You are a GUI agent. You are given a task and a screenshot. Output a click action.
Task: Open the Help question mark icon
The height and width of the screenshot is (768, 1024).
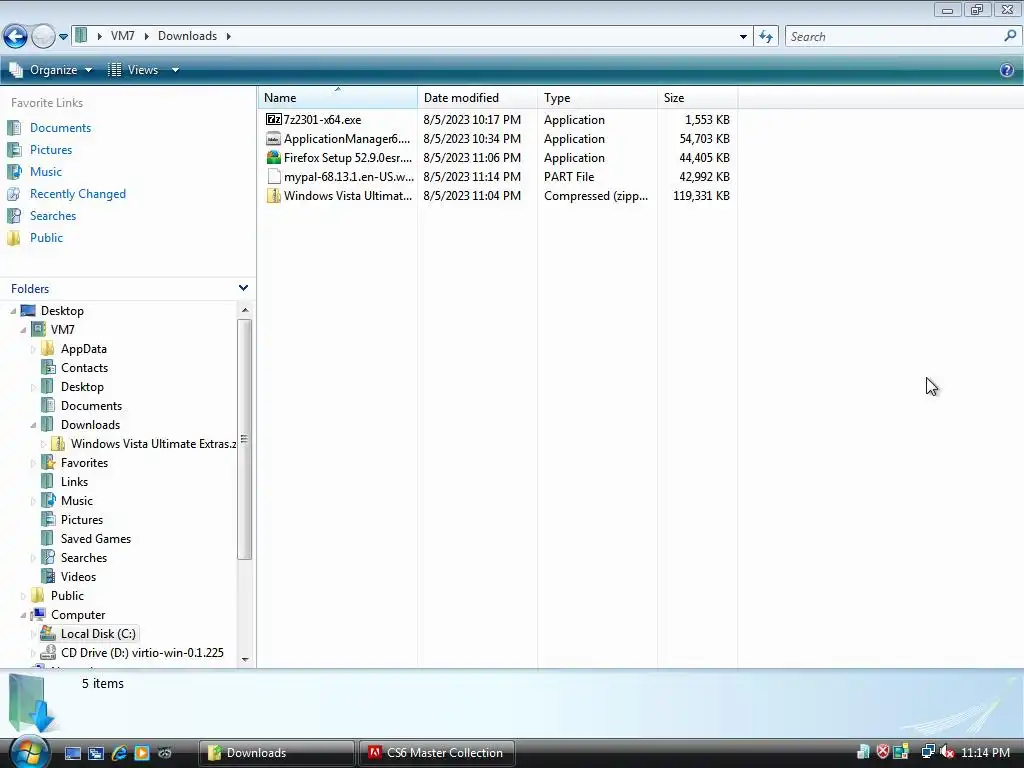point(1006,70)
